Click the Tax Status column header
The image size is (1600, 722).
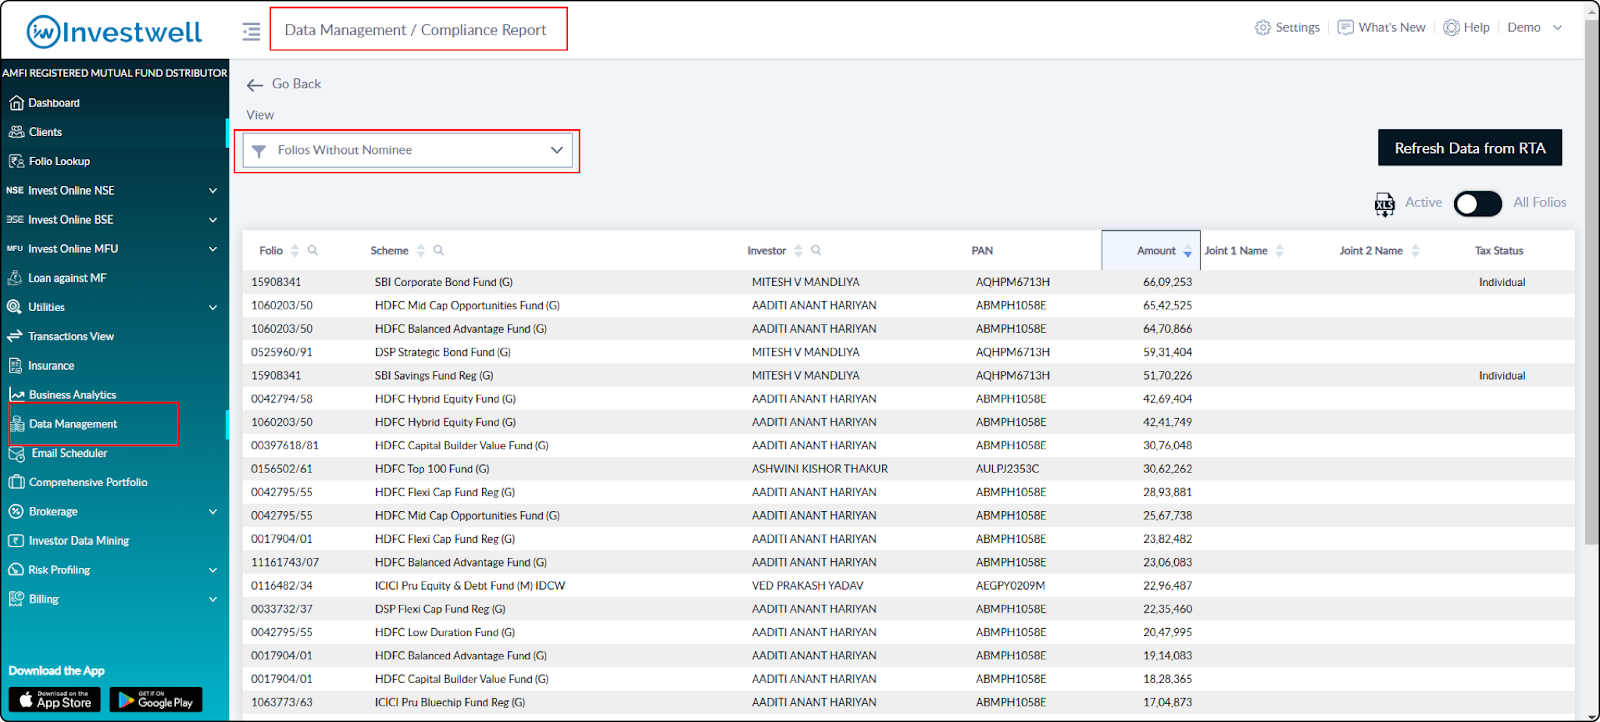(x=1499, y=251)
